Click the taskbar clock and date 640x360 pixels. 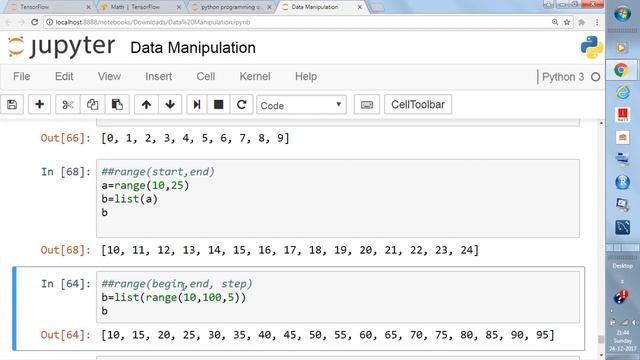tap(623, 341)
